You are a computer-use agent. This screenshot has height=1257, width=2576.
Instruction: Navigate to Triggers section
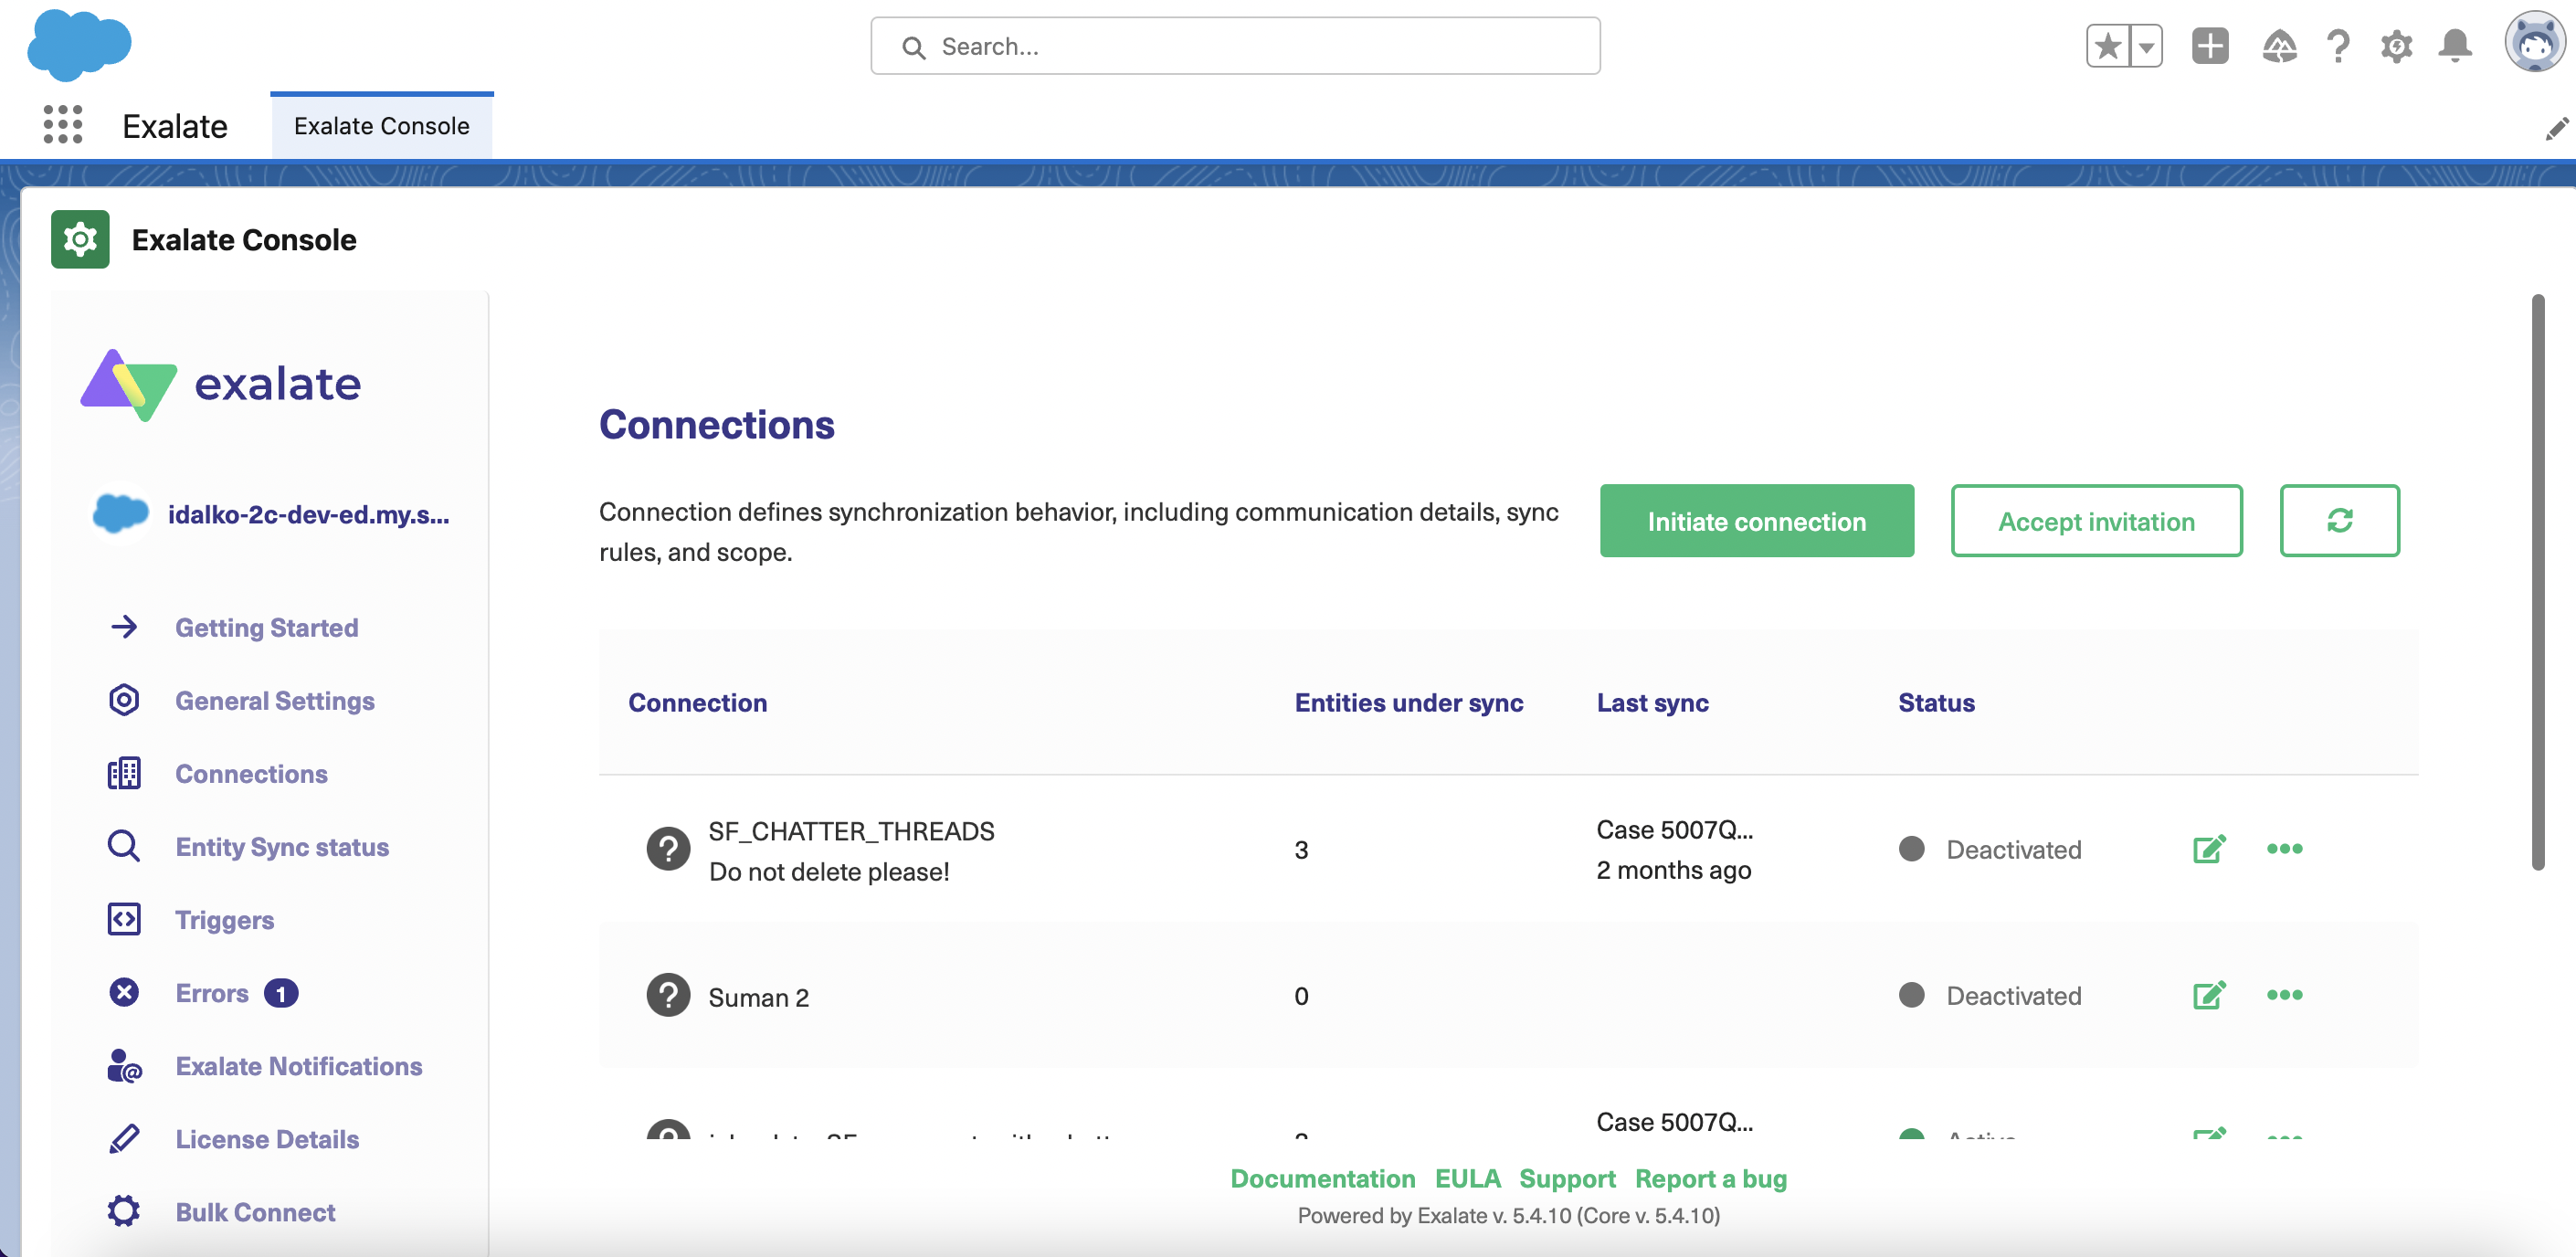(x=225, y=918)
